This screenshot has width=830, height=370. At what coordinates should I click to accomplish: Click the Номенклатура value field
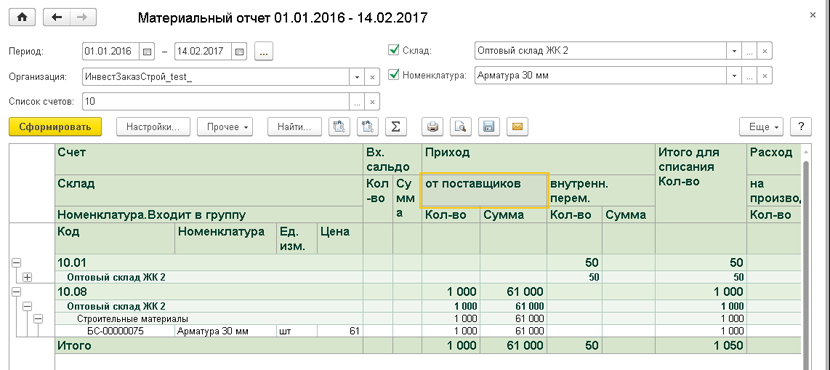(601, 76)
